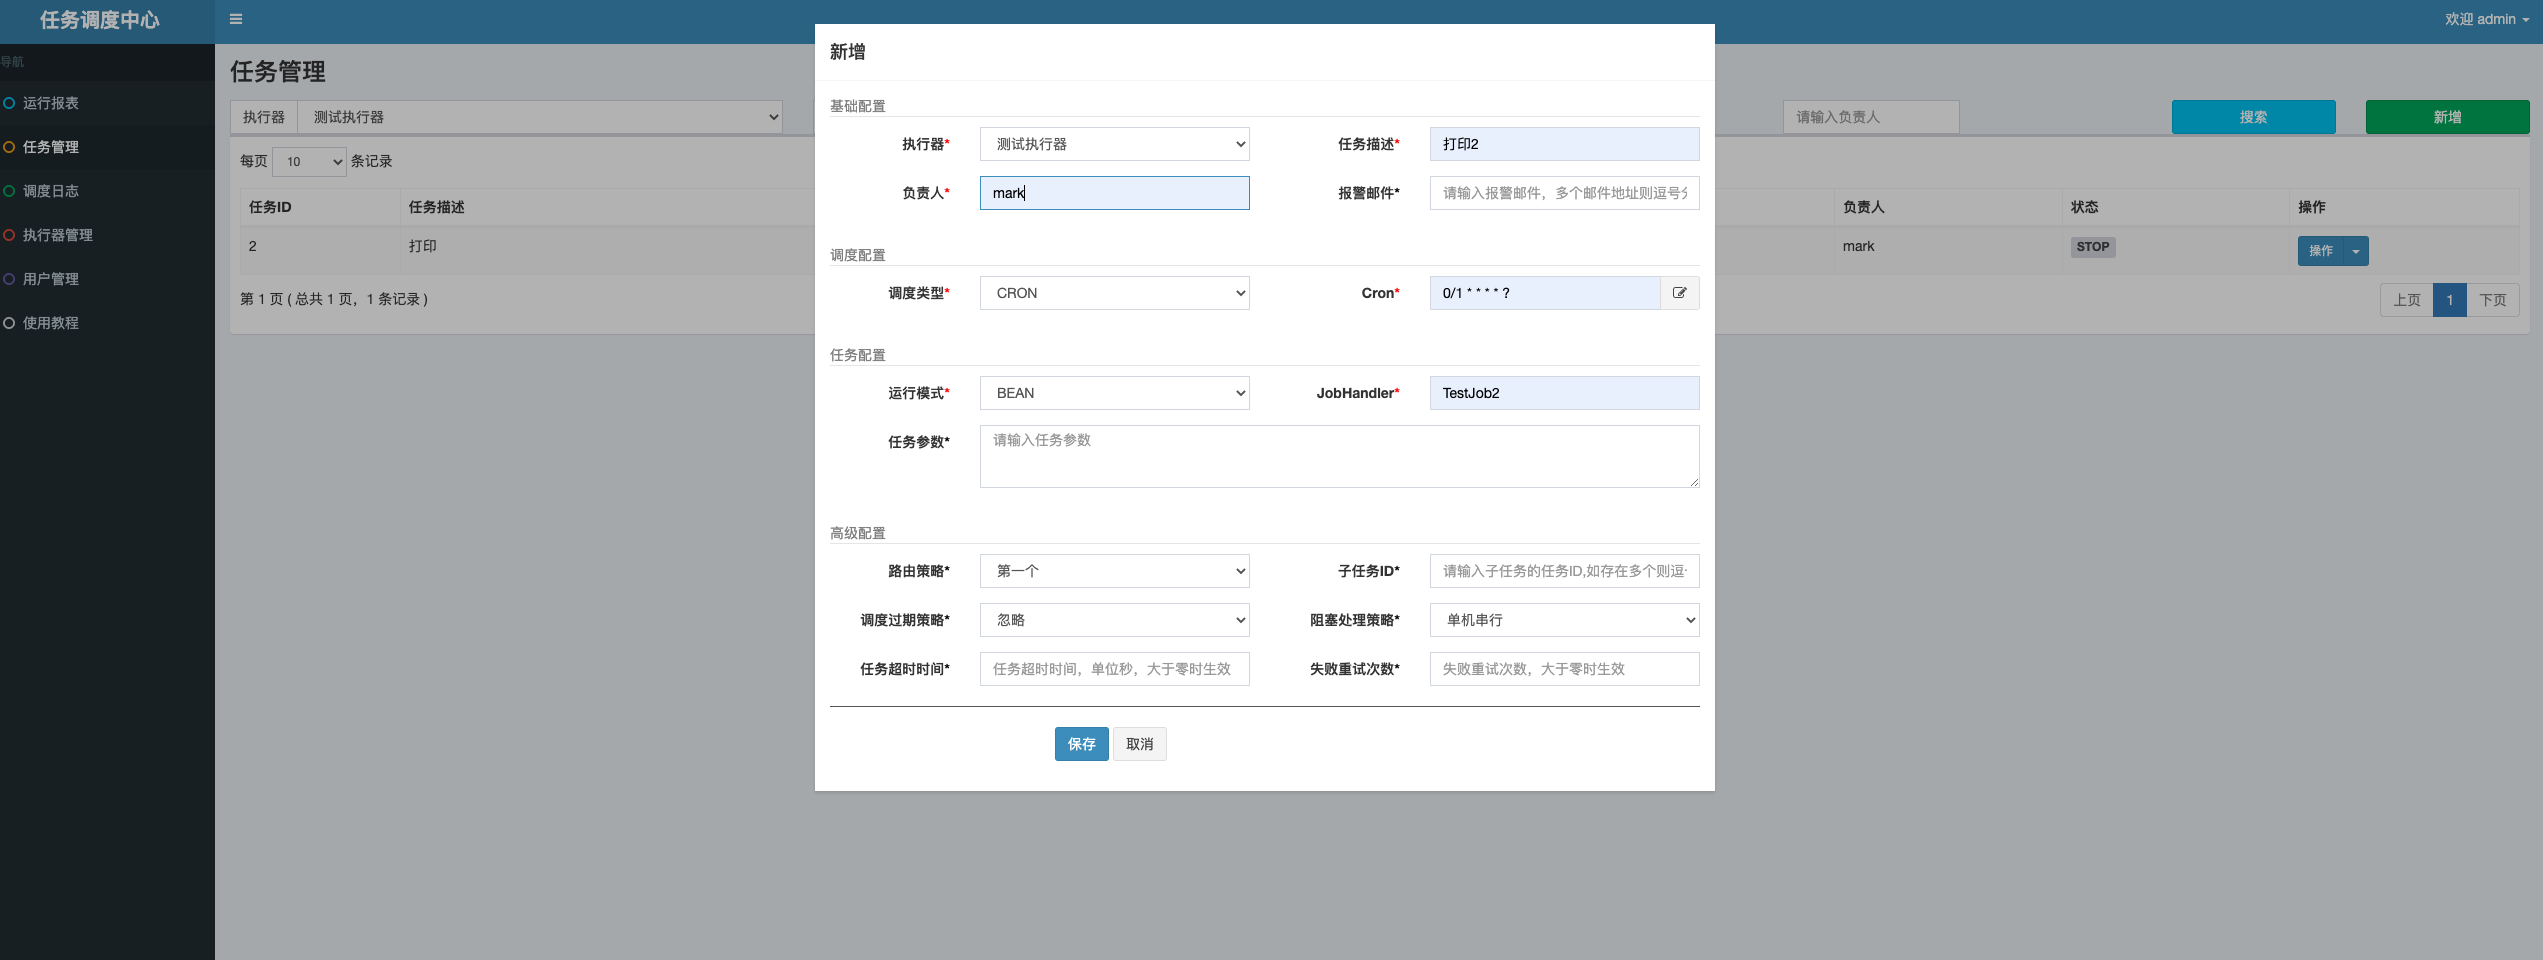Open the 阻塞处理策略 dropdown

point(1564,620)
